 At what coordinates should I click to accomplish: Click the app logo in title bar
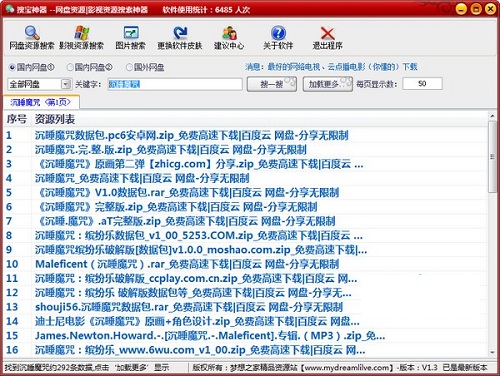tap(10, 9)
